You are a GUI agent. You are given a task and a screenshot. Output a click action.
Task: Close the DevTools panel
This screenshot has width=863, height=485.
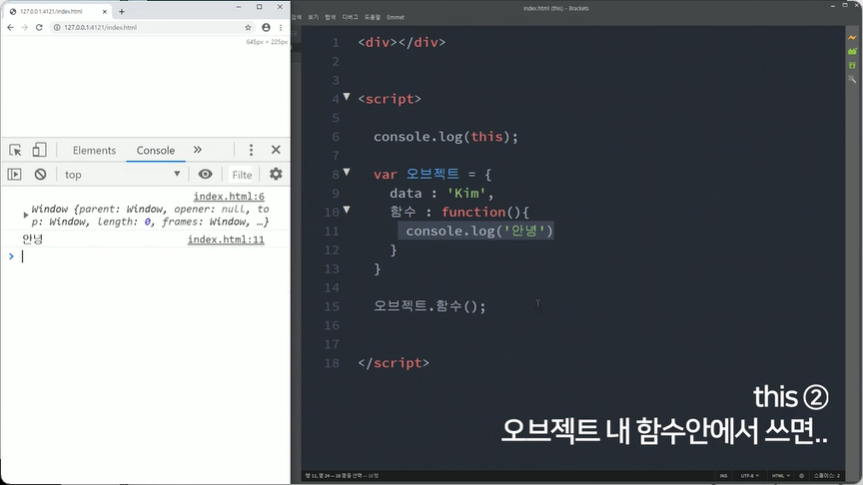[276, 150]
